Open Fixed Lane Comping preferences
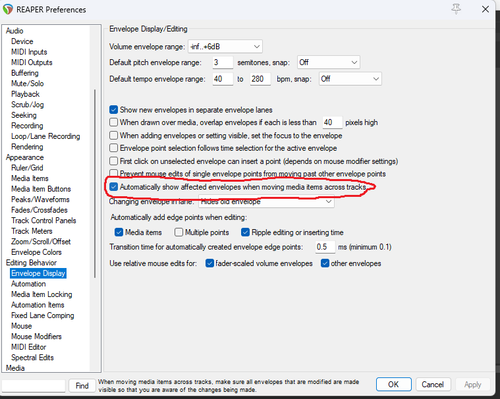500x399 pixels. (42, 316)
